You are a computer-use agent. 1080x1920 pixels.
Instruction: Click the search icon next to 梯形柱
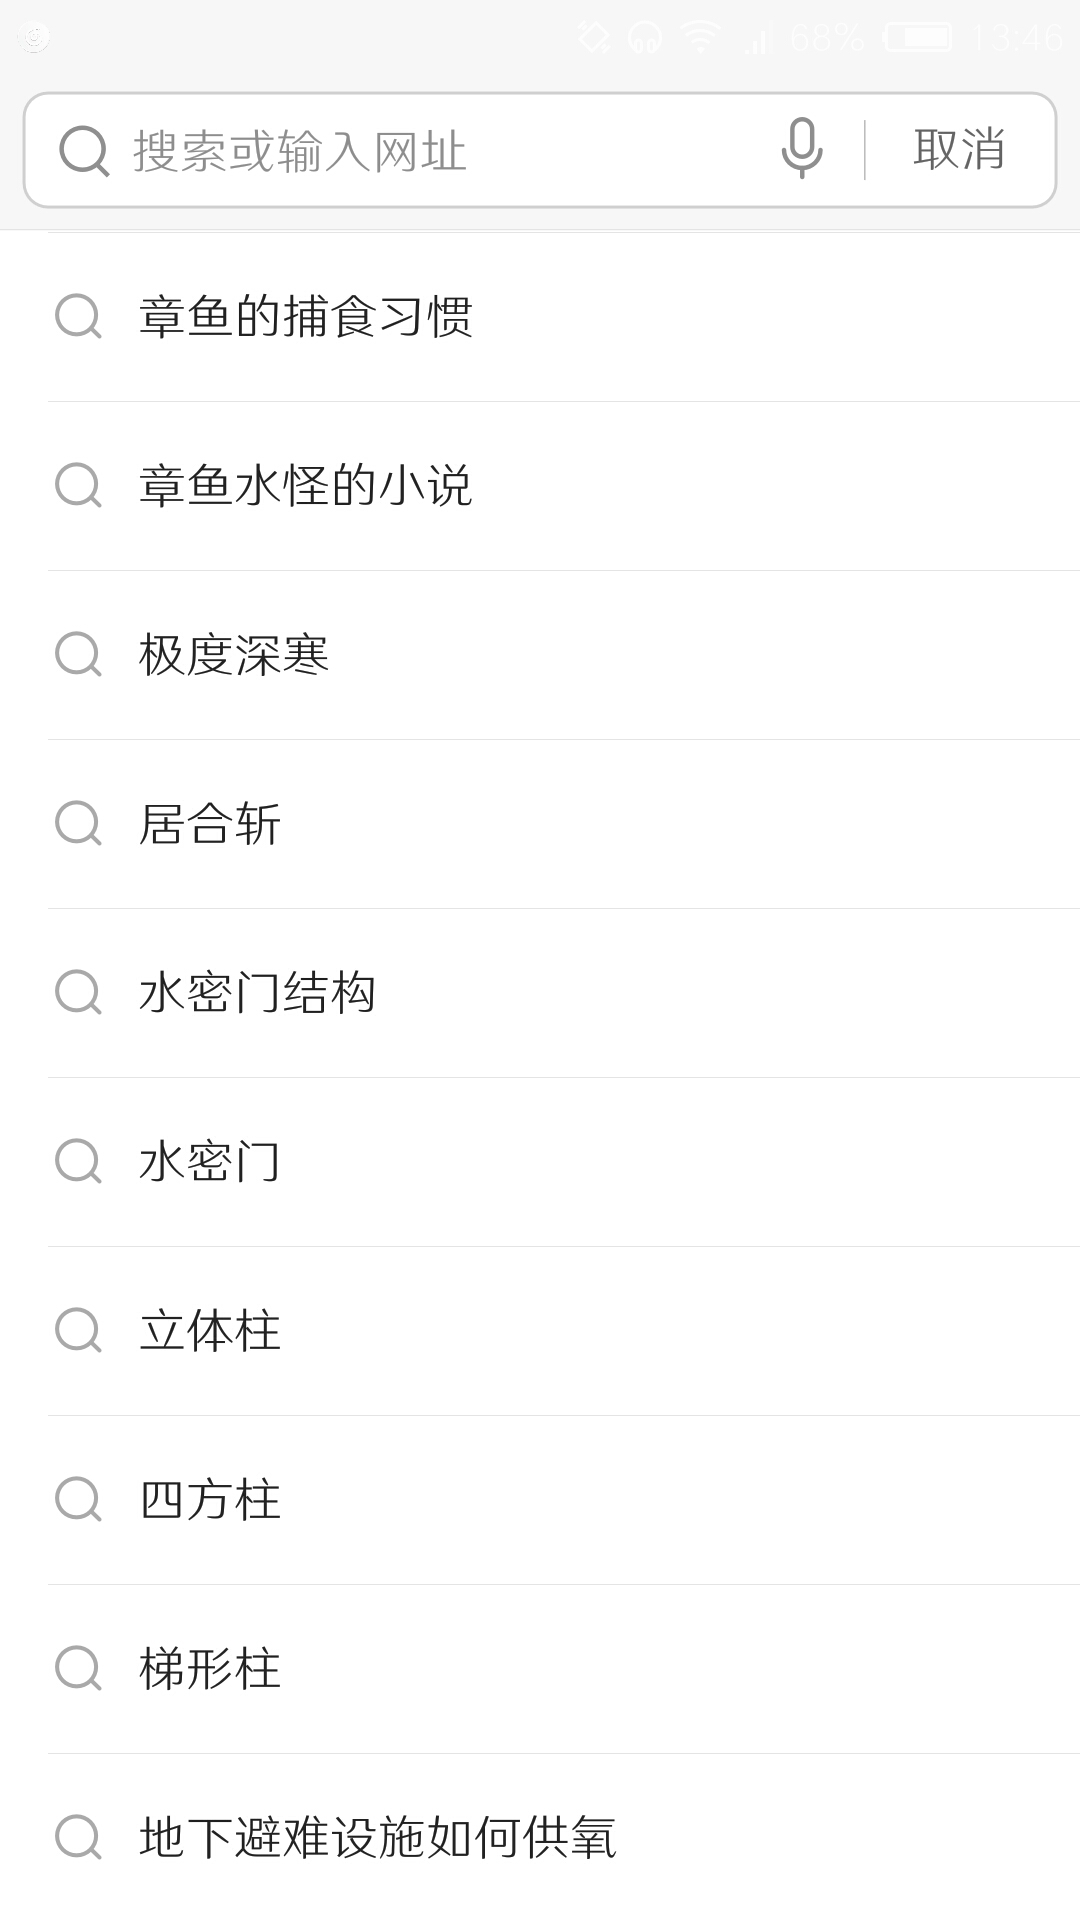[78, 1669]
